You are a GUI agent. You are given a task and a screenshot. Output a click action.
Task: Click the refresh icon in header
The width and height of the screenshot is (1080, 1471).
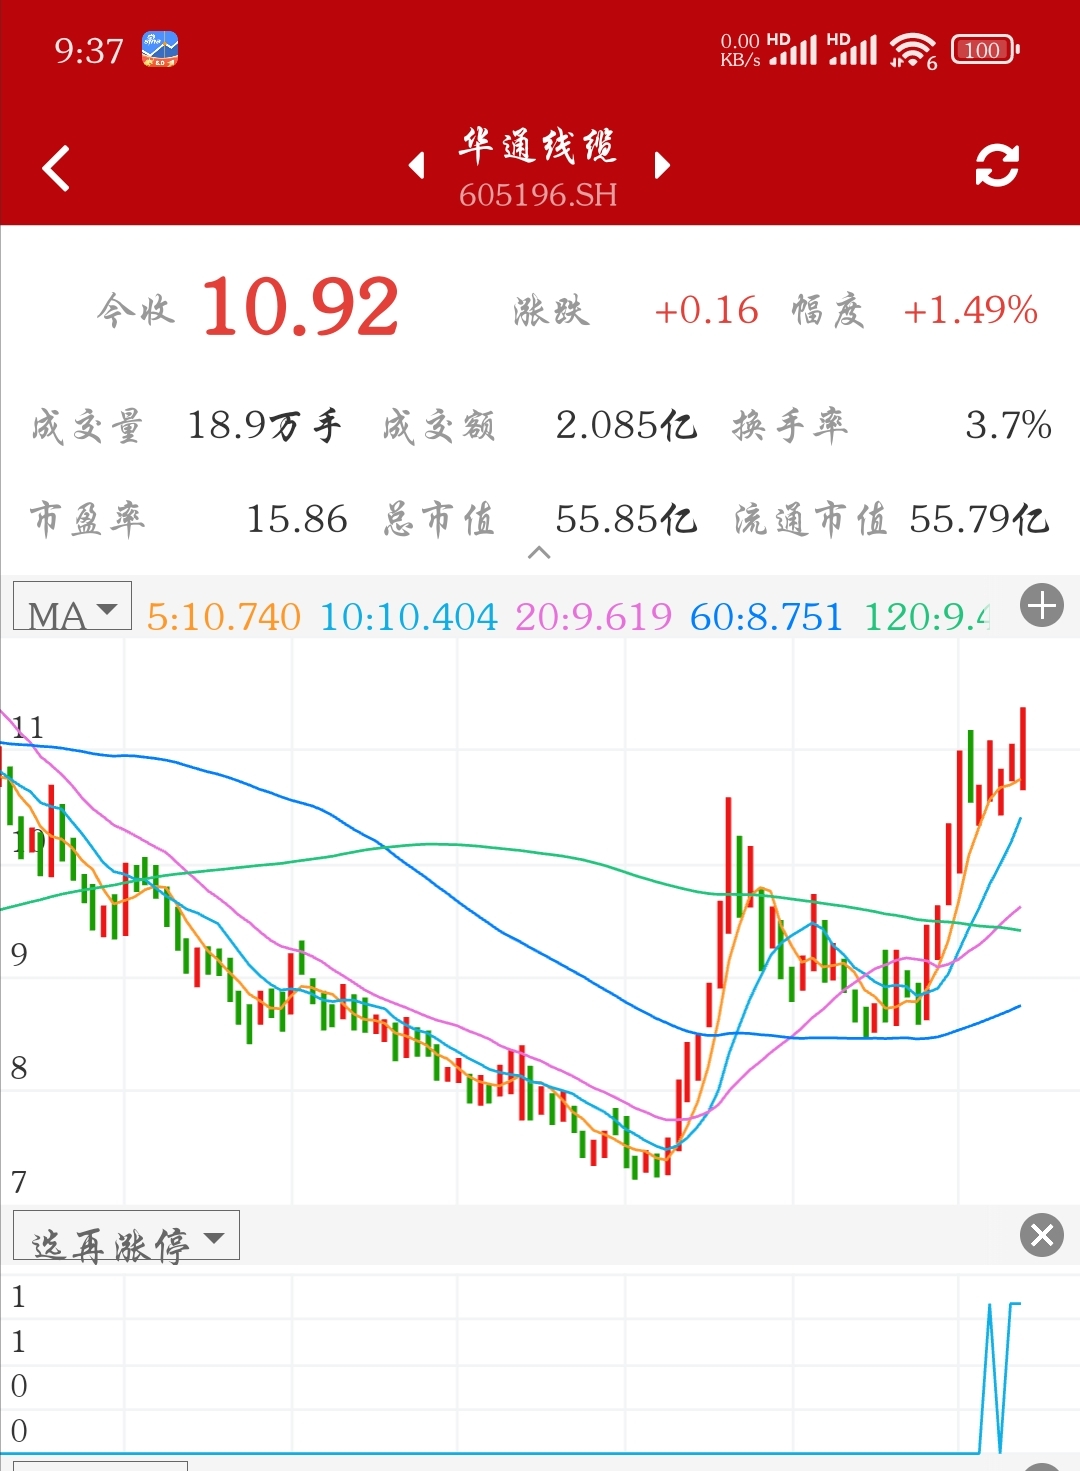996,166
